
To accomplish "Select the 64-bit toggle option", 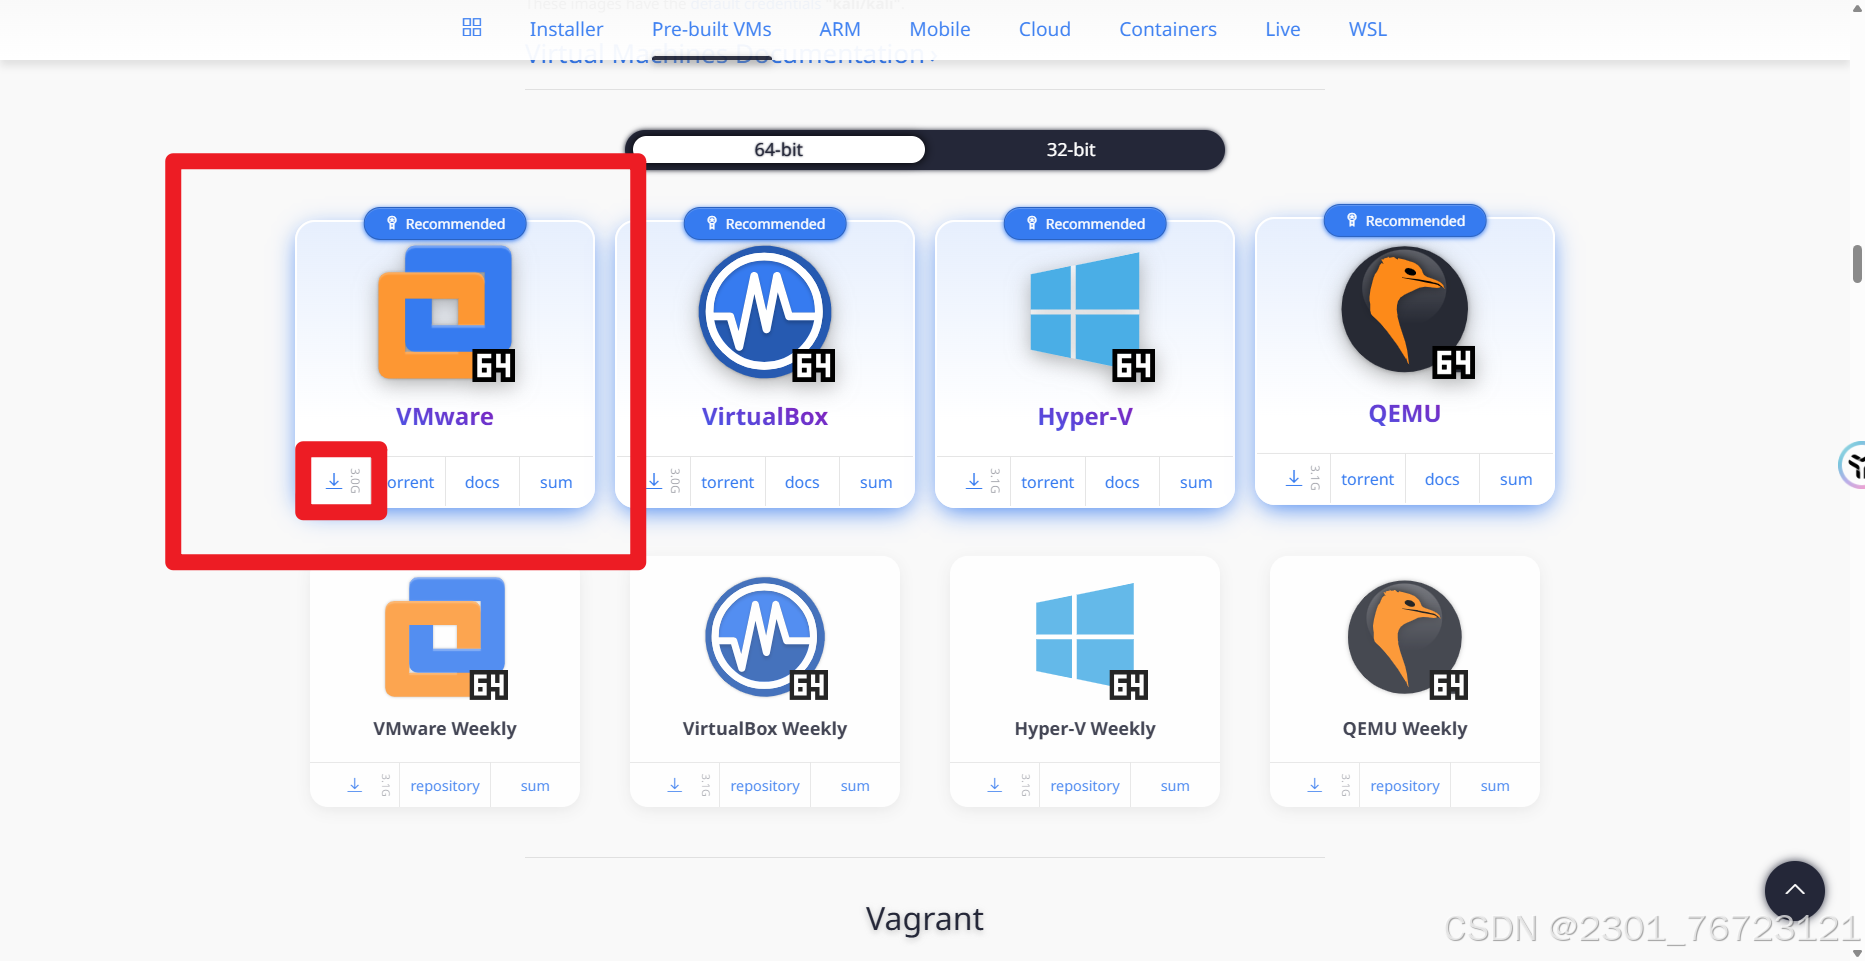I will click(x=778, y=149).
